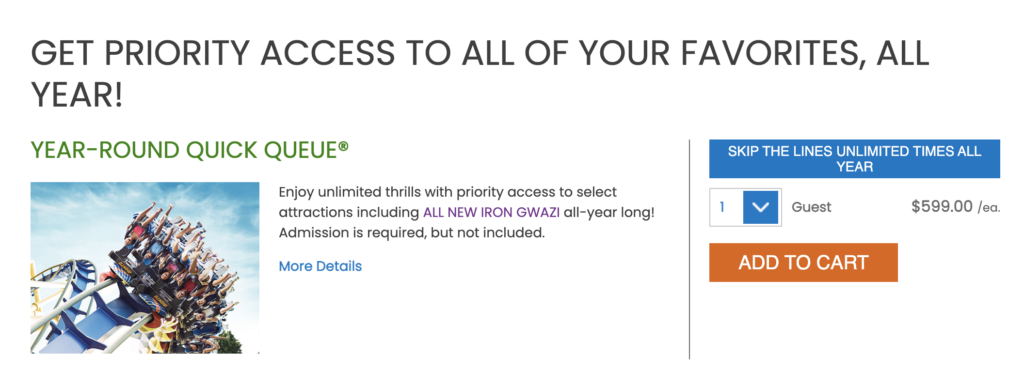Click the GET PRIORITY ACCESS main heading

point(480,74)
